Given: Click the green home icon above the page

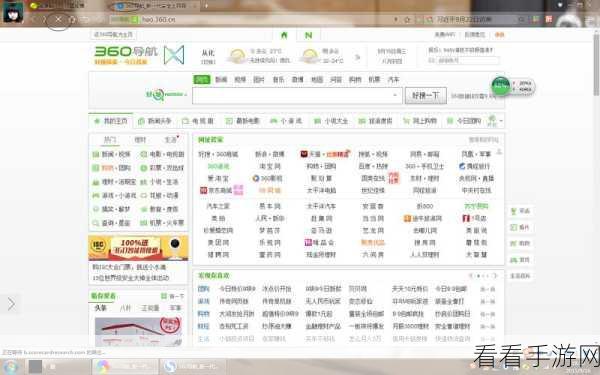Looking at the screenshot, I should pos(284,35).
